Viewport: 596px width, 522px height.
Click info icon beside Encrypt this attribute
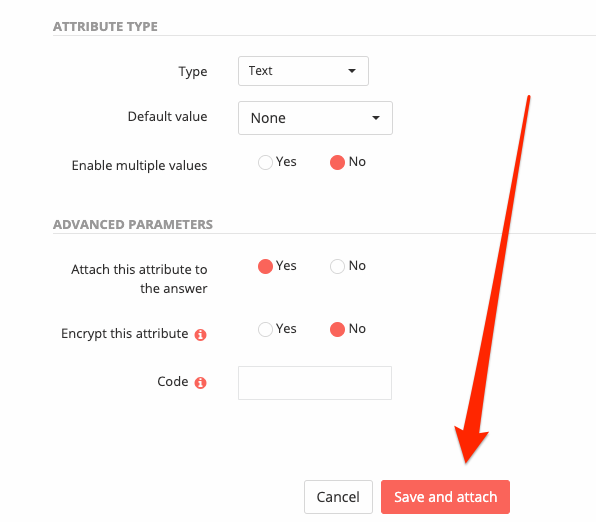200,335
